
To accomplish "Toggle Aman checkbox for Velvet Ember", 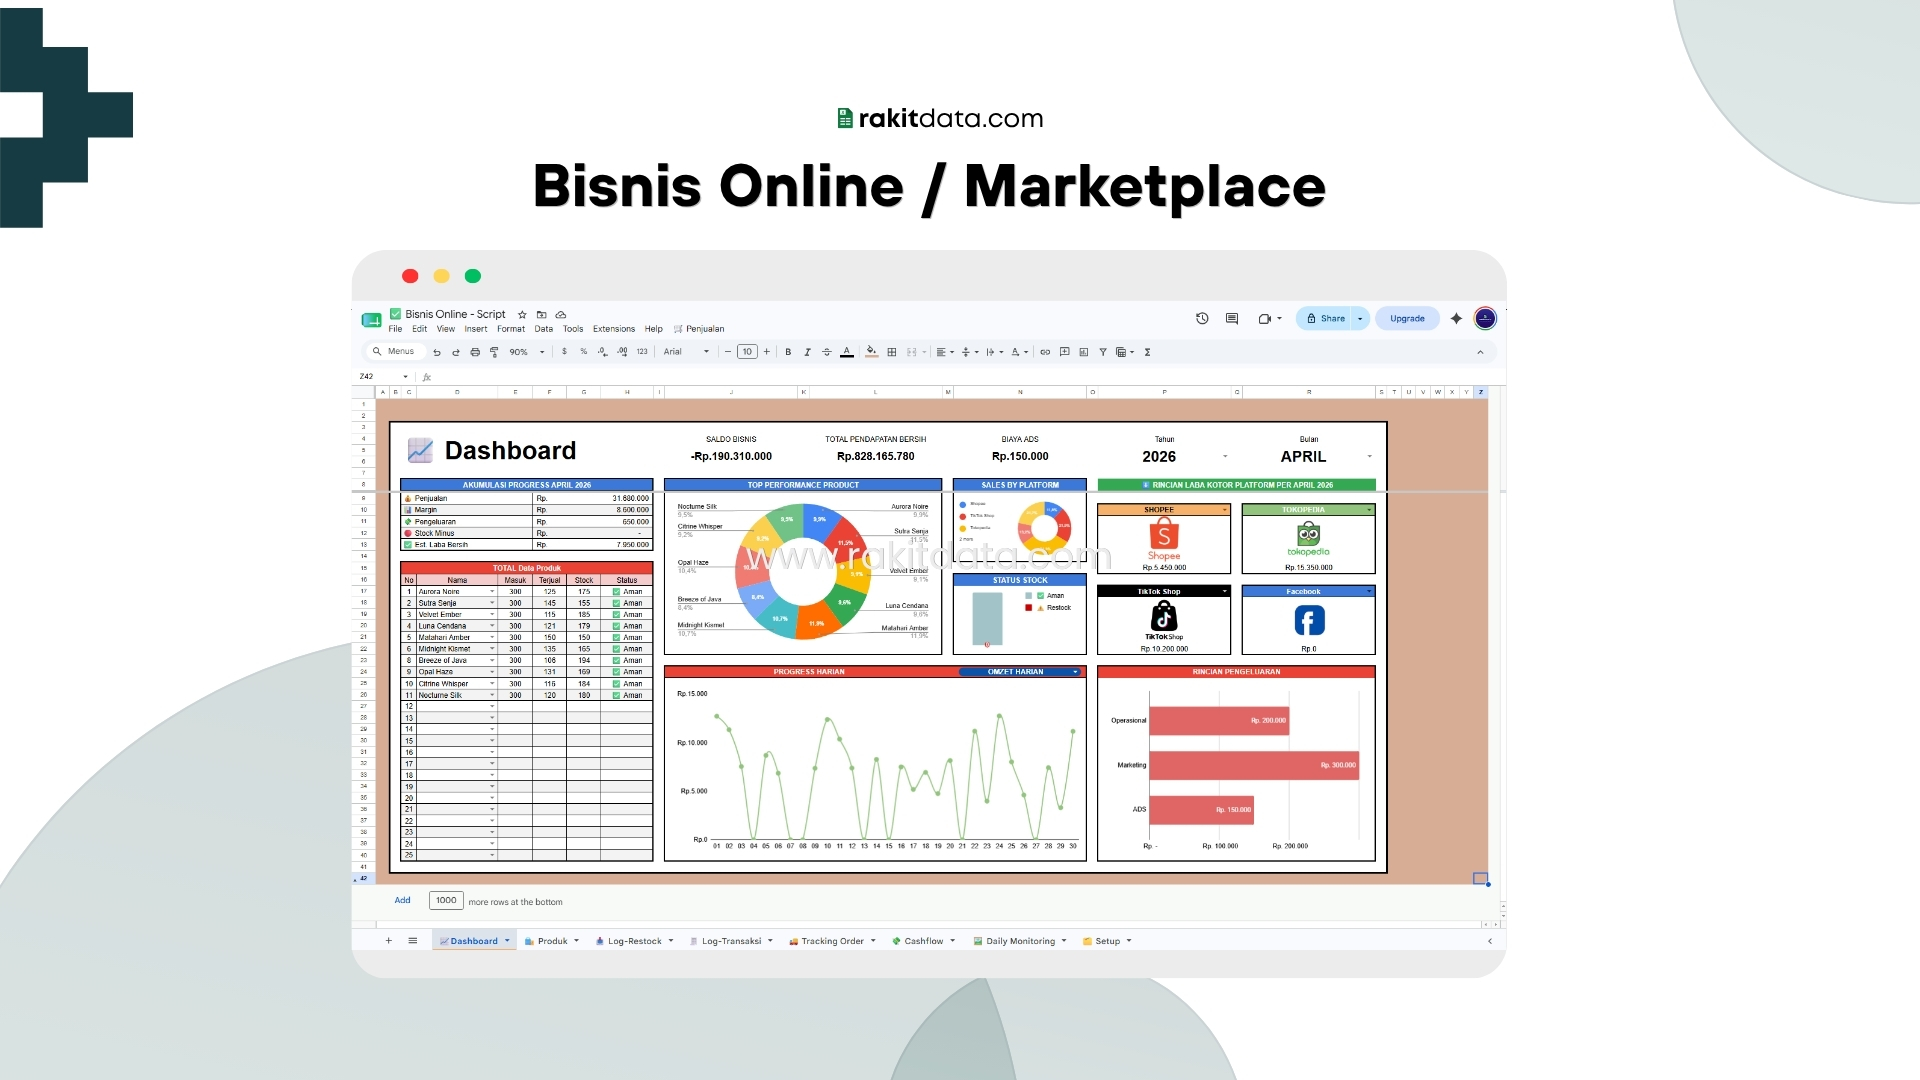I will (616, 615).
